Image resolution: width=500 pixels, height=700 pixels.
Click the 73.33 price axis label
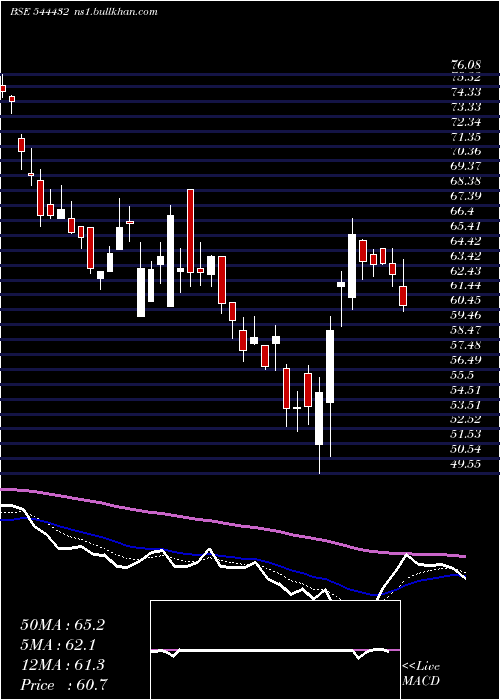pos(466,107)
